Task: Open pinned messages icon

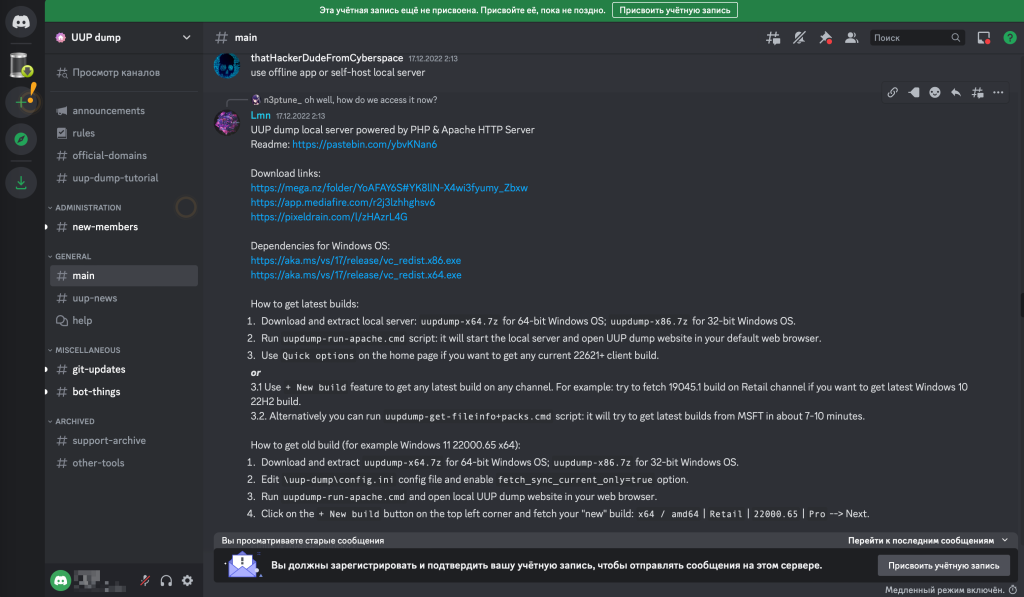Action: point(825,38)
